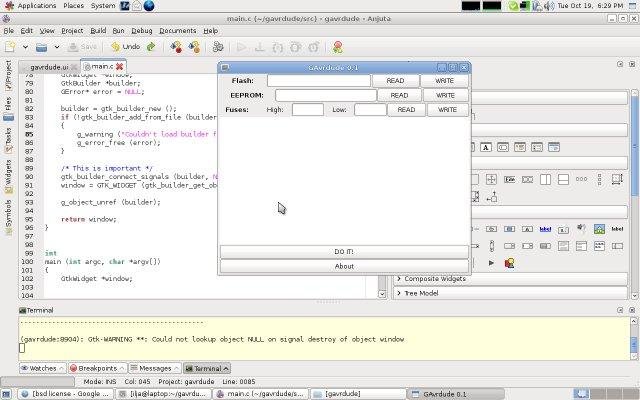The height and width of the screenshot is (400, 640).
Task: Close the main.c editor tab
Action: coord(120,67)
